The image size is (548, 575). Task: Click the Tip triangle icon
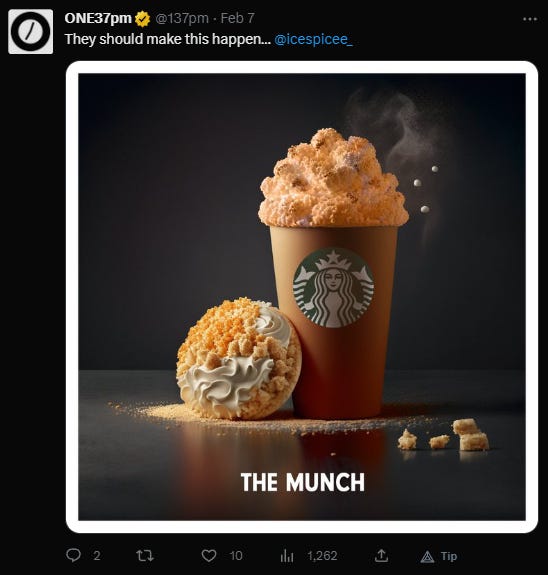tap(427, 557)
